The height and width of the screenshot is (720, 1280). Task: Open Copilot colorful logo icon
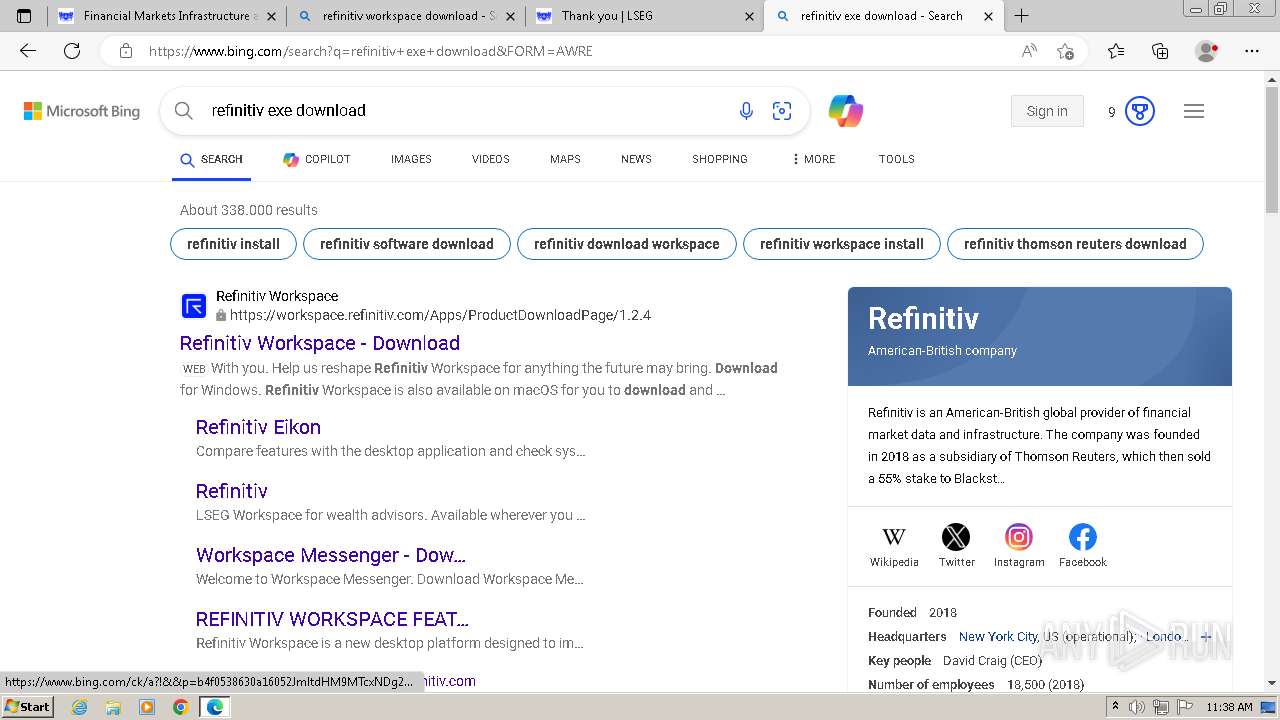coord(846,111)
